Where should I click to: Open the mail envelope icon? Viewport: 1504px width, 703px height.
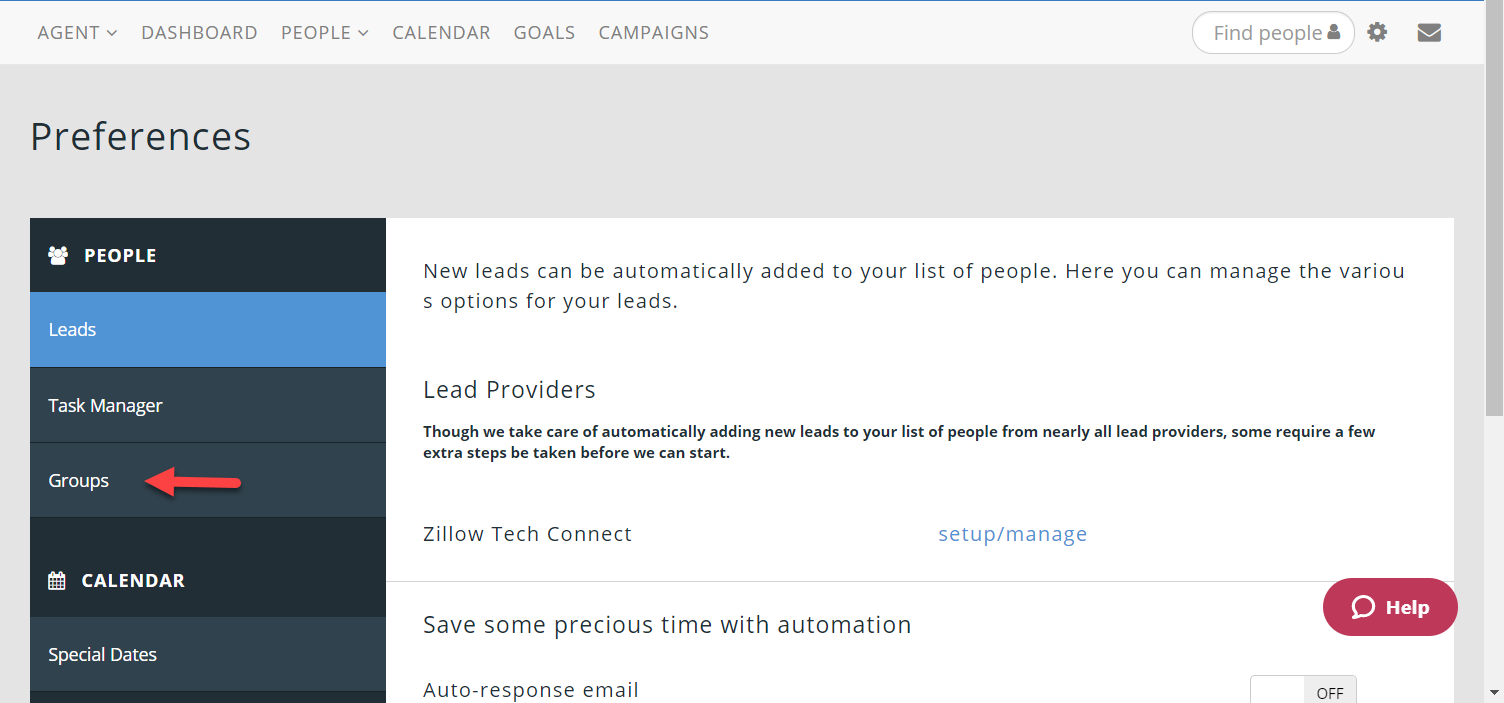coord(1429,33)
